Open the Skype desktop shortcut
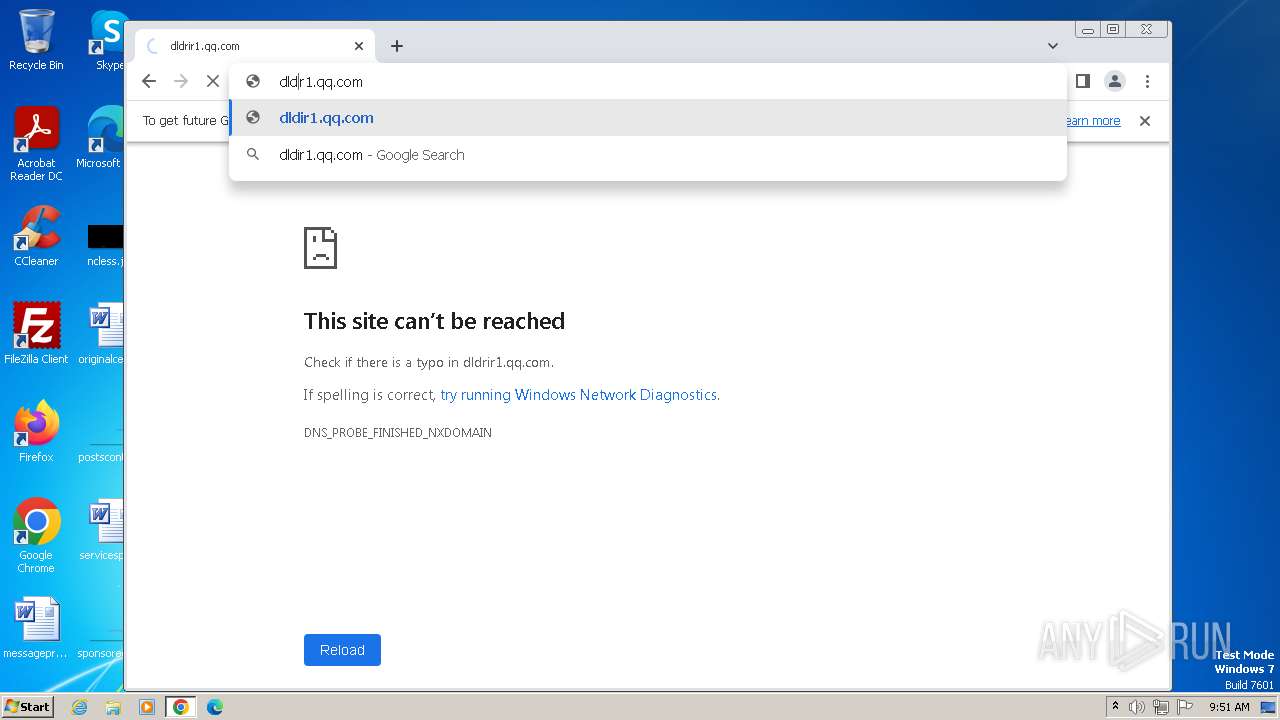Image resolution: width=1280 pixels, height=720 pixels. click(108, 40)
